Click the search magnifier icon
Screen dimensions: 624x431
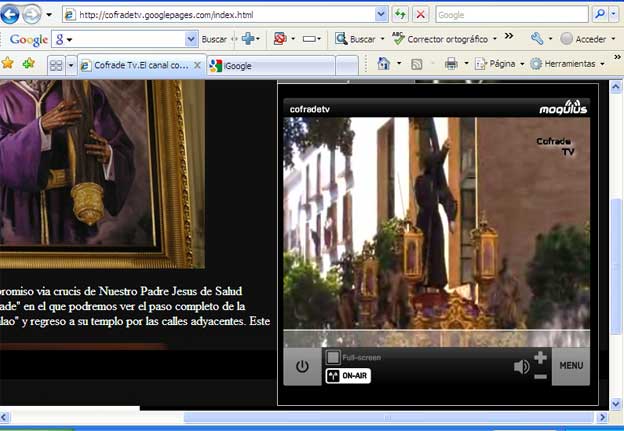point(601,14)
